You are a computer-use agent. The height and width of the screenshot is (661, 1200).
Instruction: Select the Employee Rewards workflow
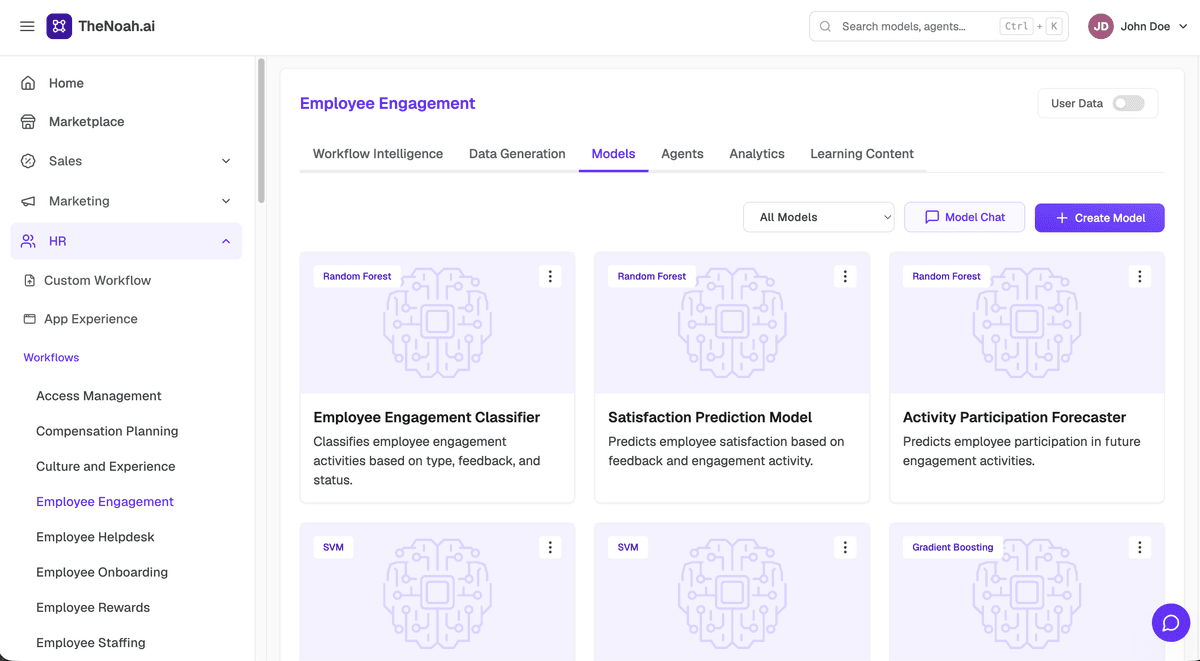93,608
